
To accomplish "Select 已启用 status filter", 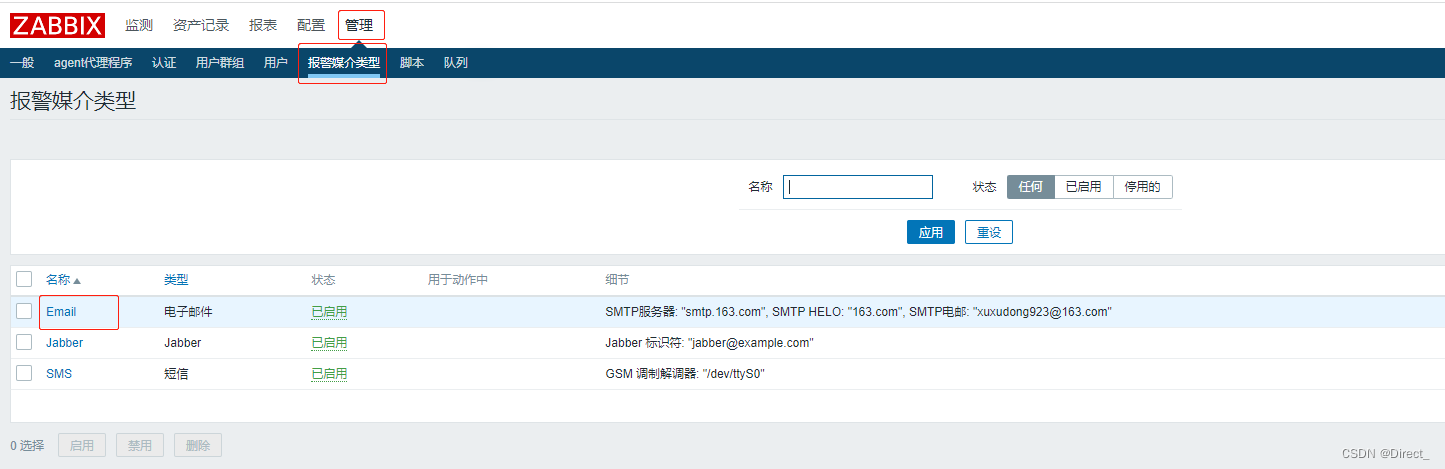I will coord(1084,187).
